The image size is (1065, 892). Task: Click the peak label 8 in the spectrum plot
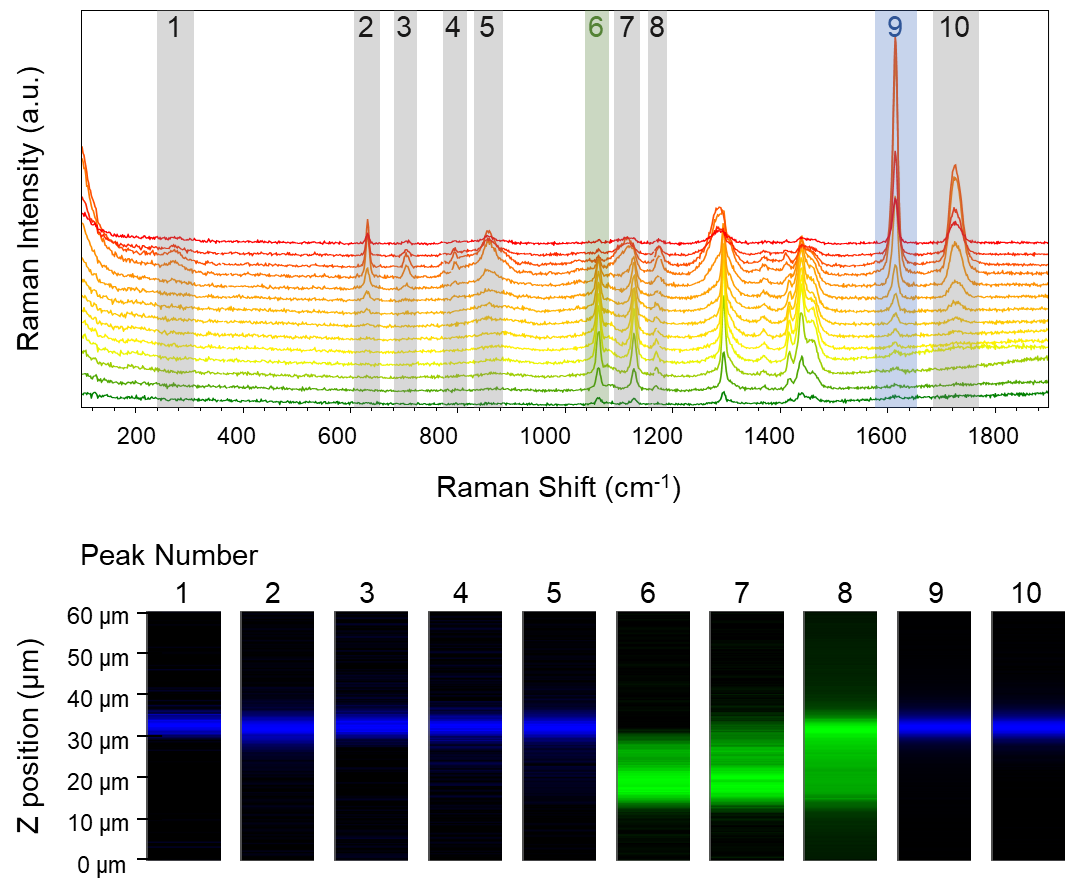pyautogui.click(x=657, y=27)
